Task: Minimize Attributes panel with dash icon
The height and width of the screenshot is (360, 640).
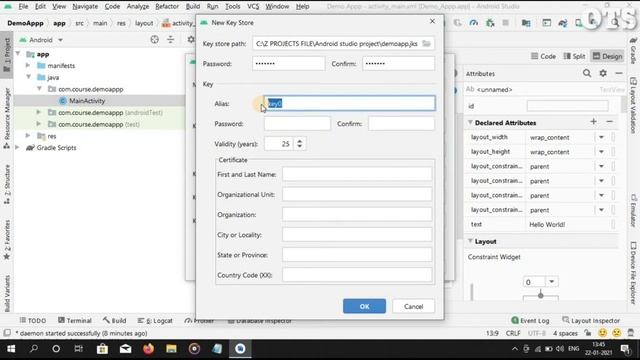Action: (x=619, y=73)
